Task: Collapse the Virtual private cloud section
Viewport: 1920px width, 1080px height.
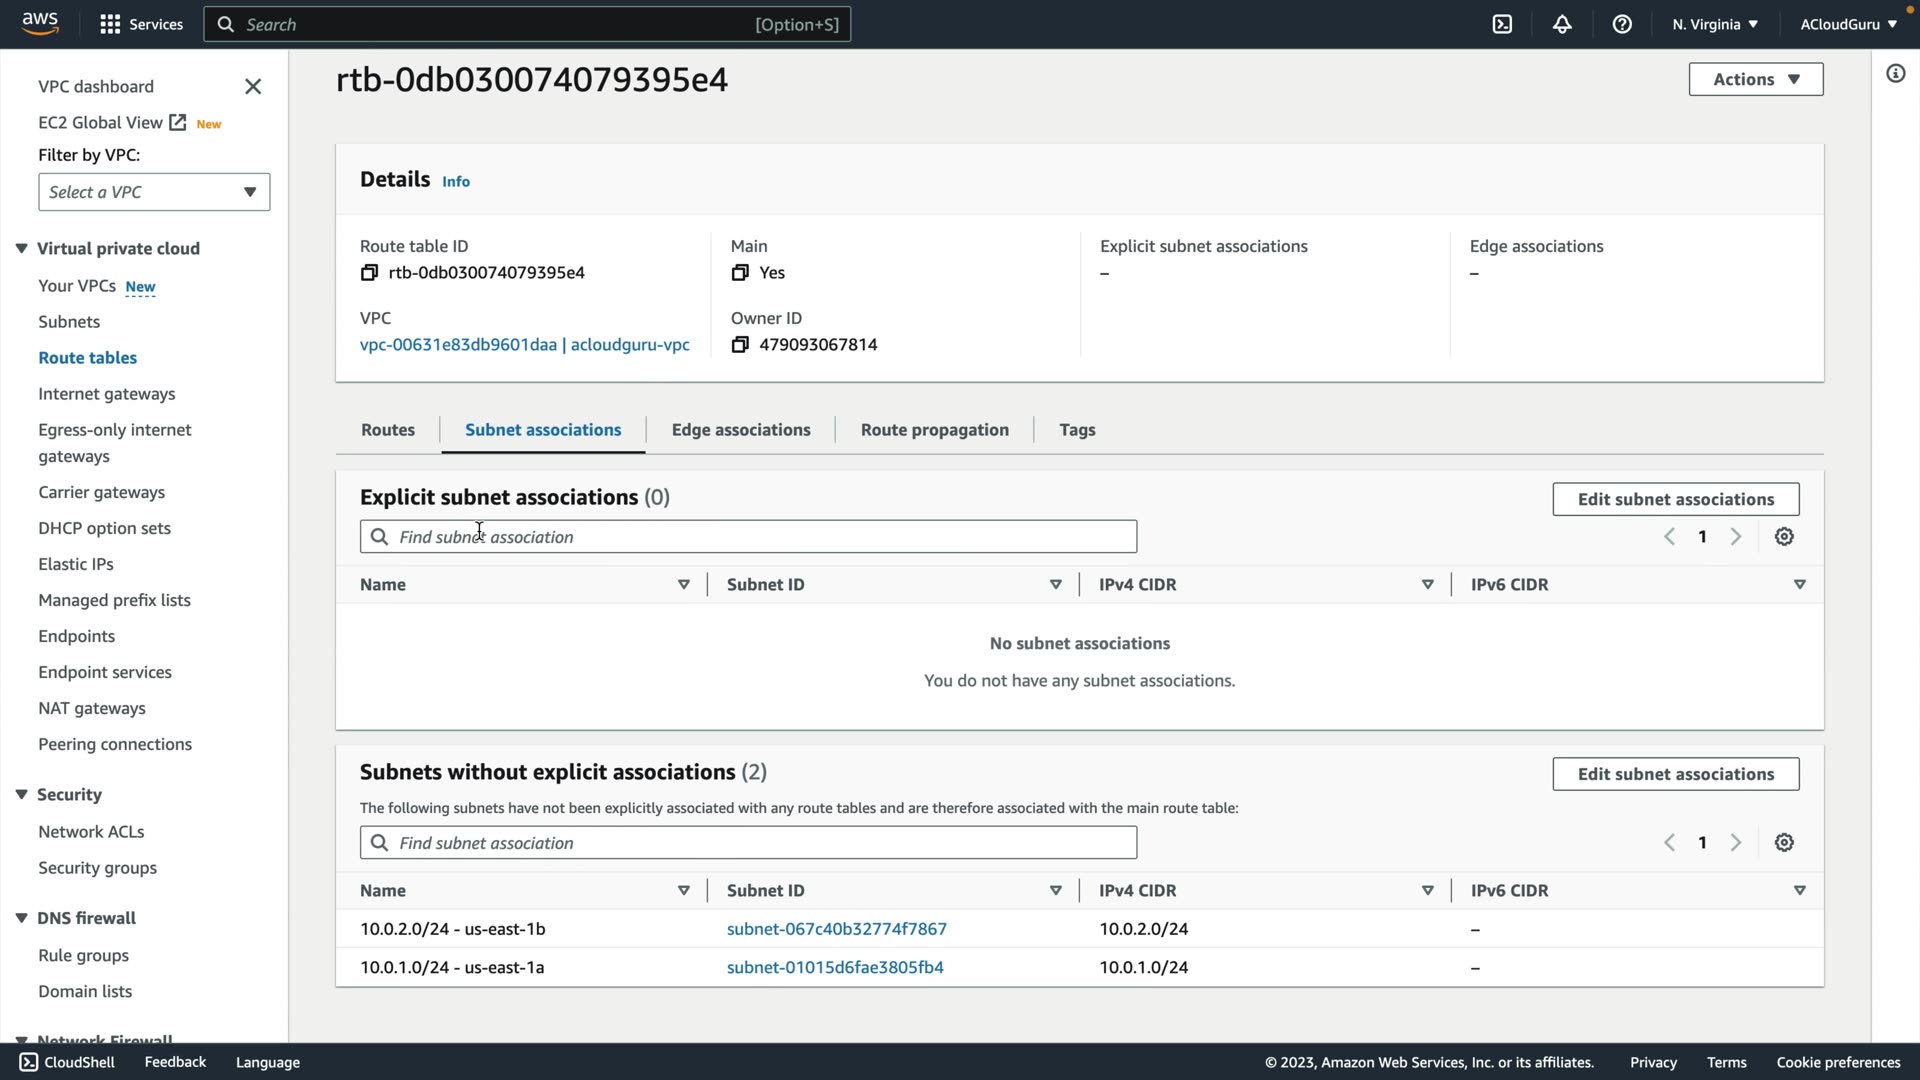Action: point(22,249)
